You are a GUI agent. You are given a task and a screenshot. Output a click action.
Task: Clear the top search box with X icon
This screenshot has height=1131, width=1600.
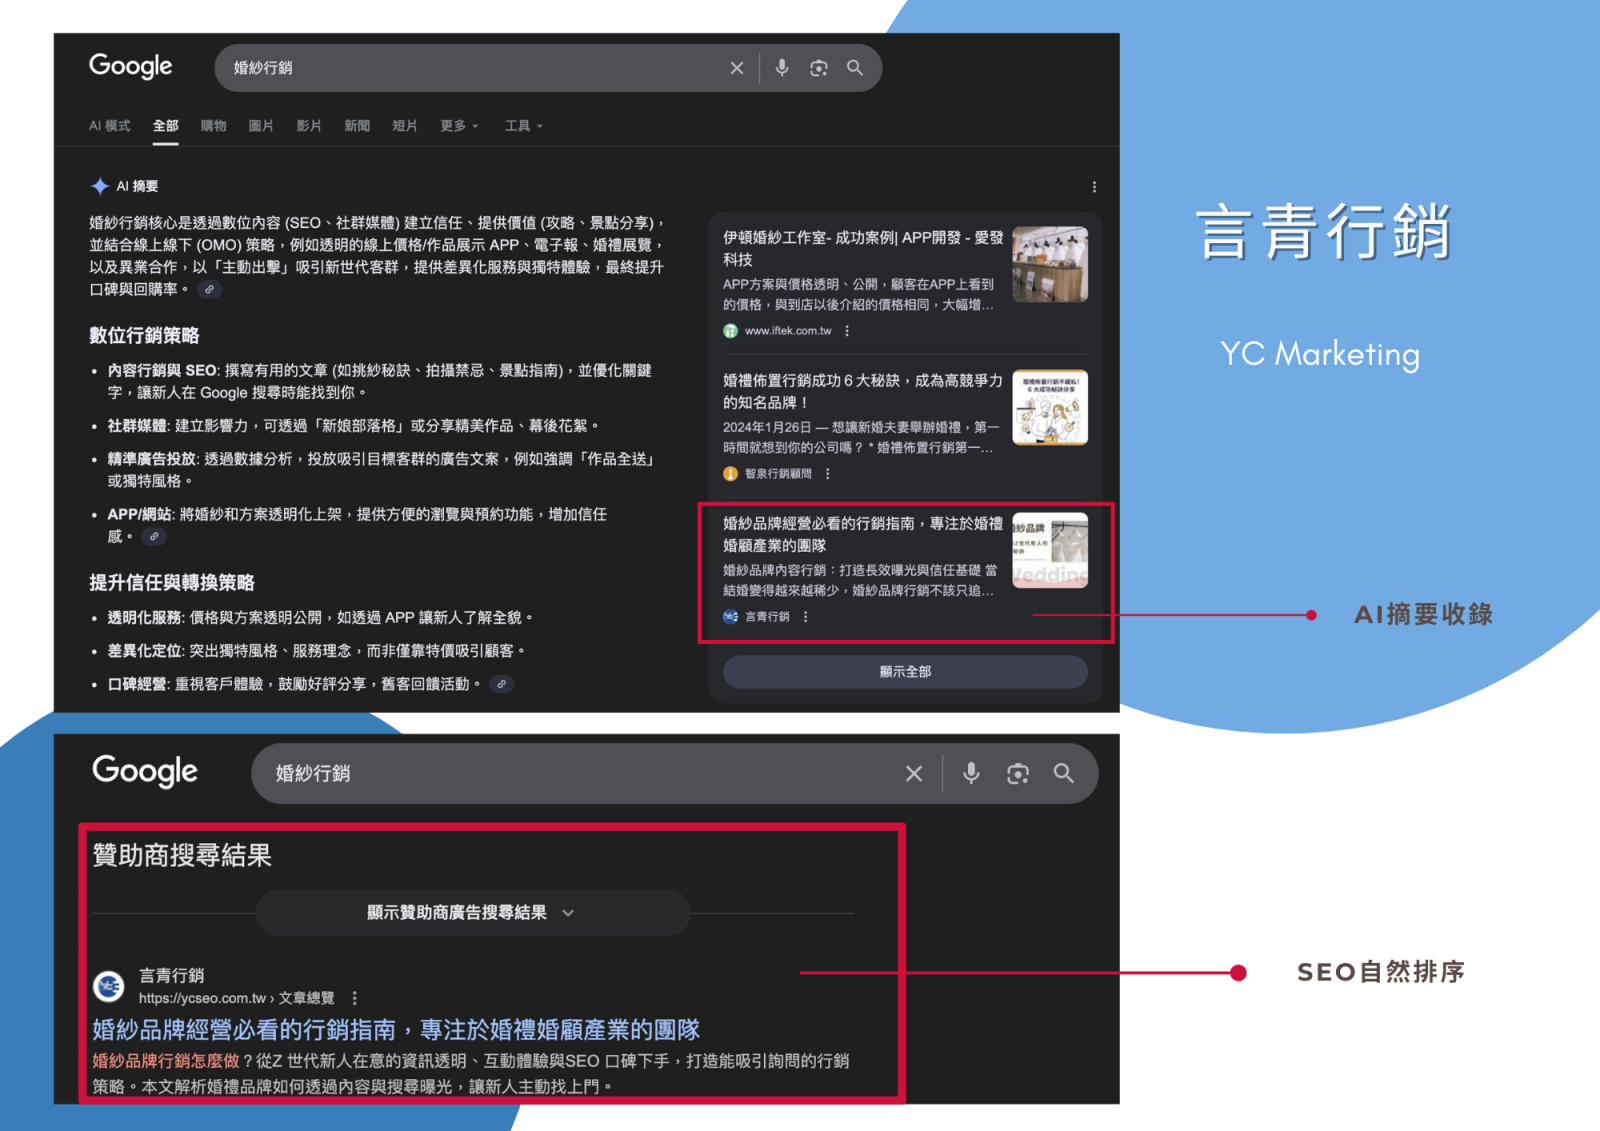pyautogui.click(x=737, y=68)
